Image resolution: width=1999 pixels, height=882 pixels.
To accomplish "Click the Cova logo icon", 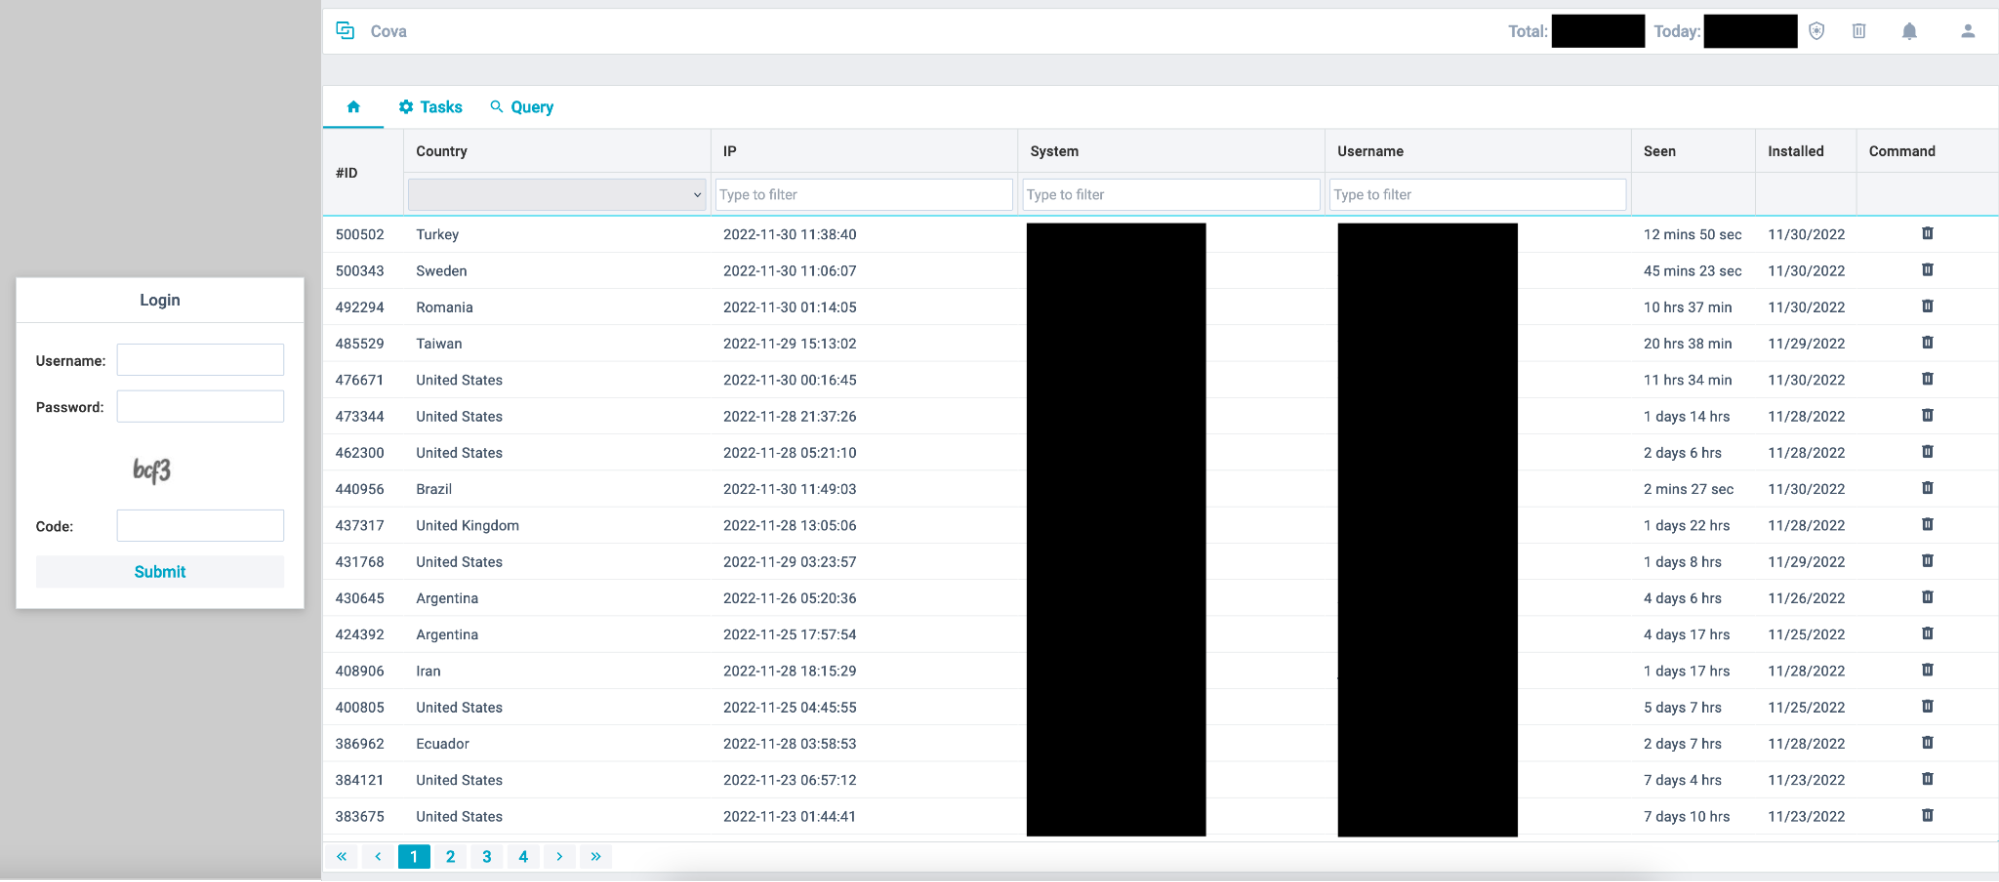I will point(345,31).
